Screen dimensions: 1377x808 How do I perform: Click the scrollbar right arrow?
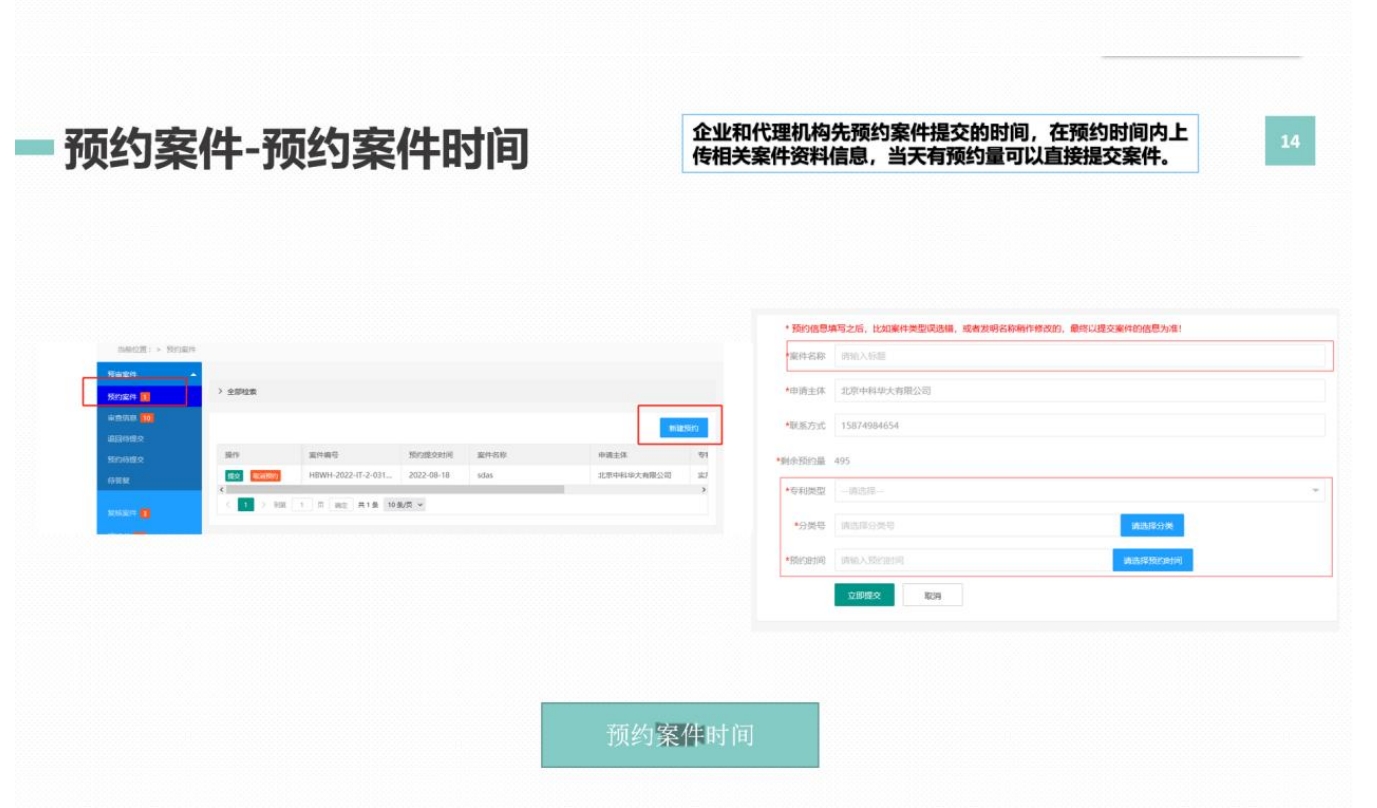coord(703,490)
